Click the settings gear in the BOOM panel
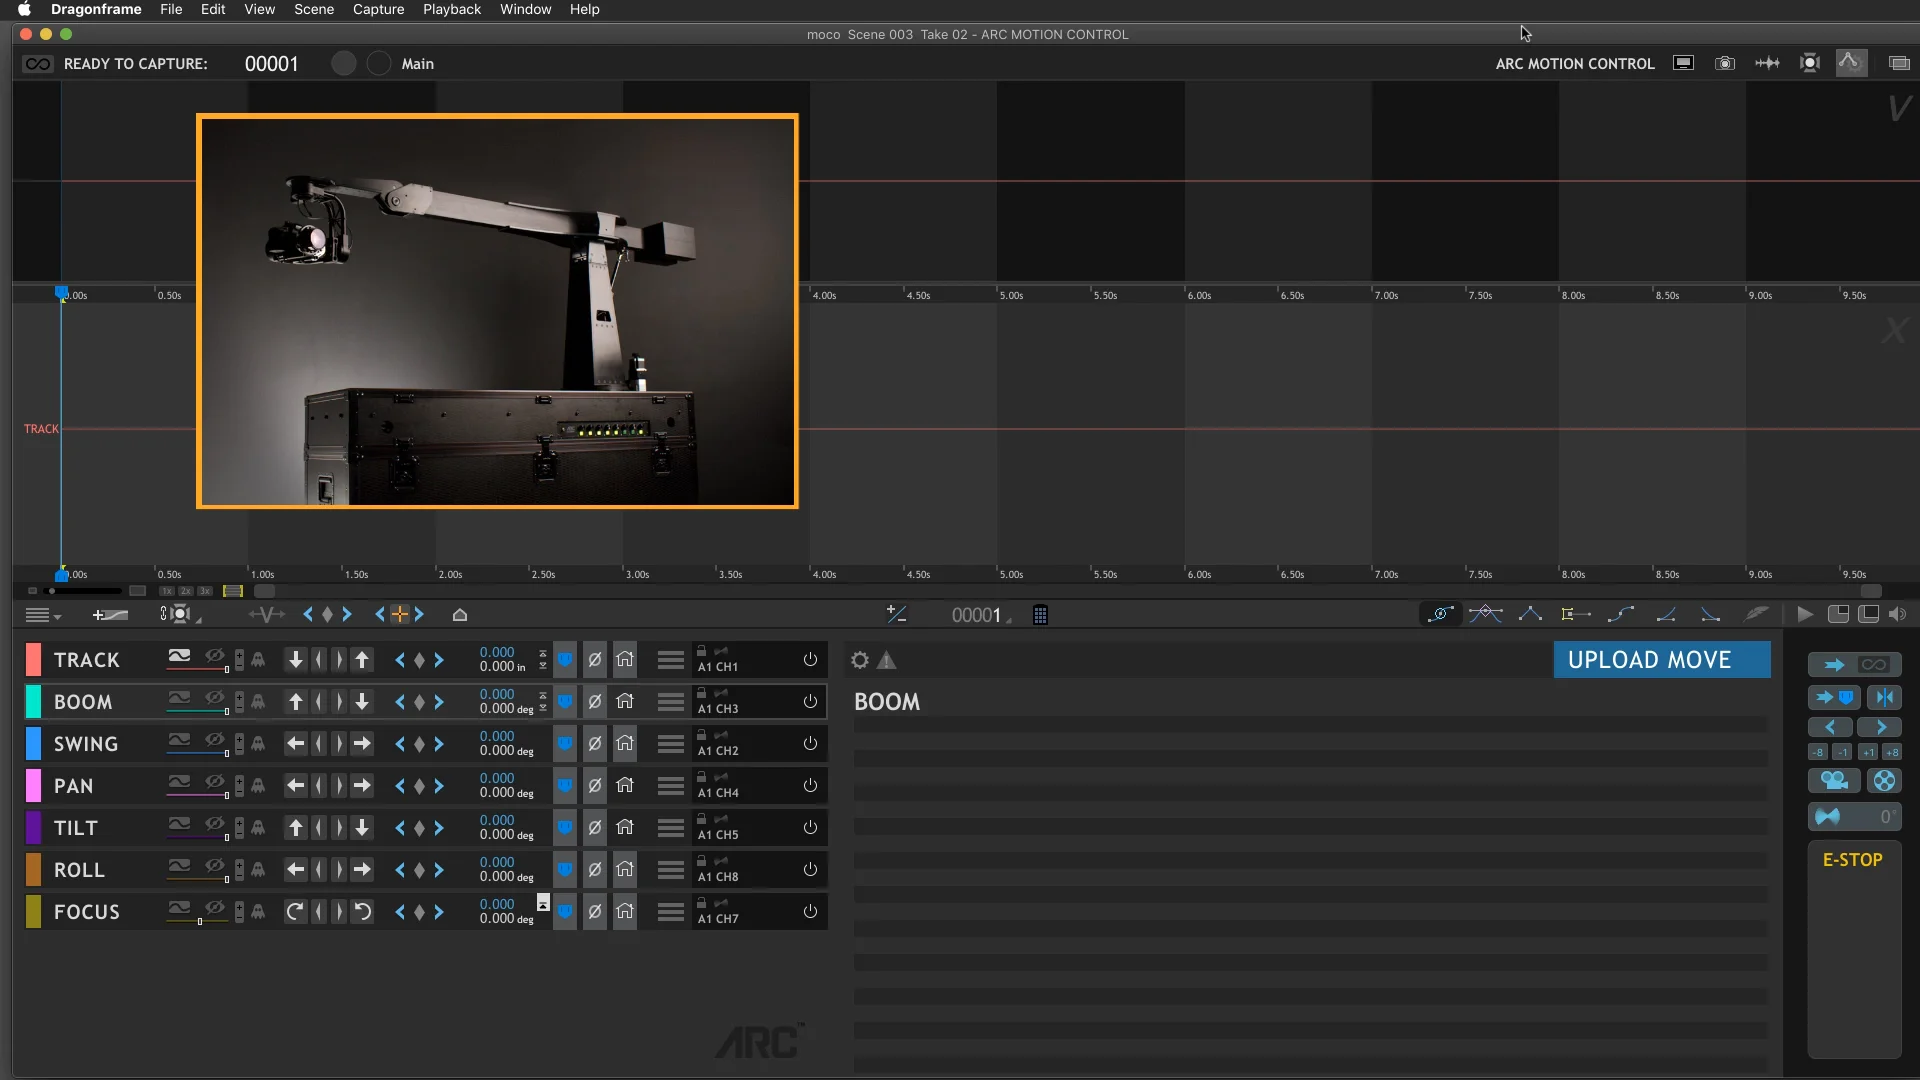Screen dimensions: 1920x1080 point(860,660)
